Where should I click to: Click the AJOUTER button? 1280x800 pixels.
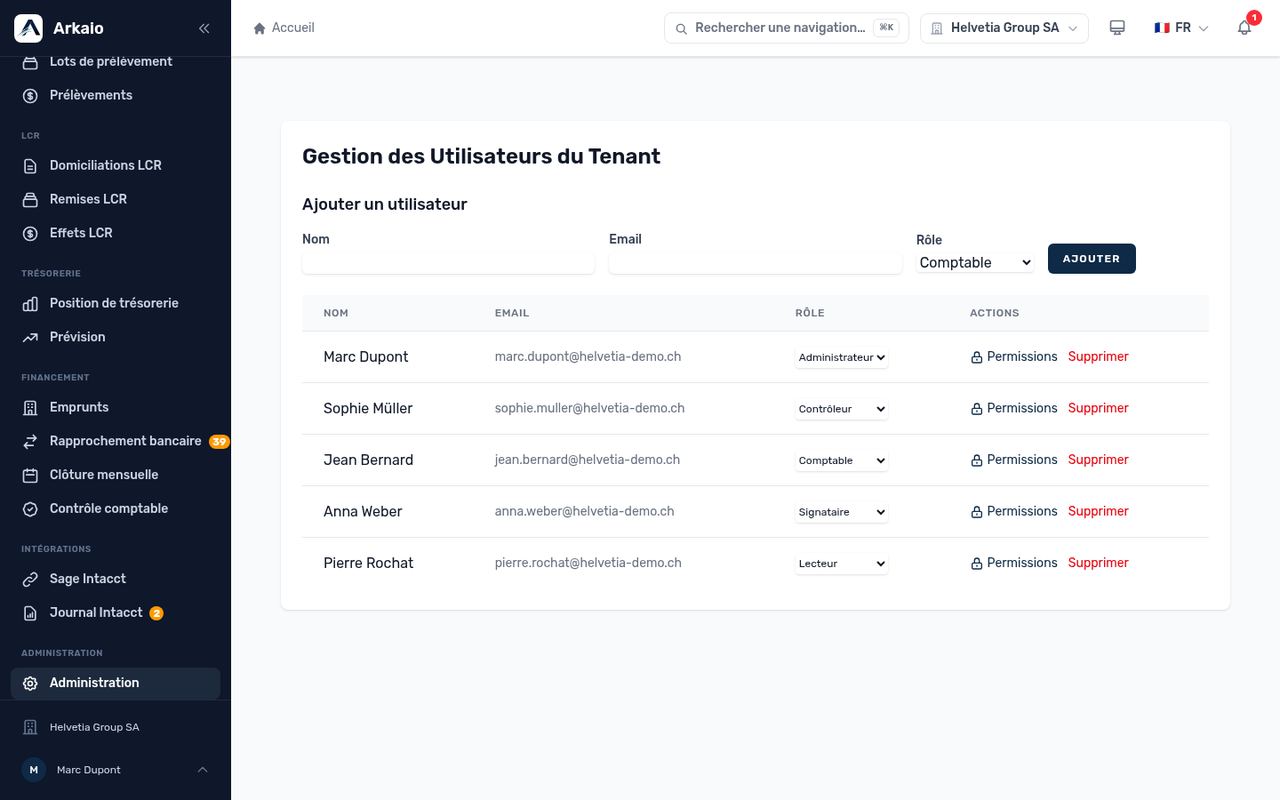click(x=1091, y=258)
